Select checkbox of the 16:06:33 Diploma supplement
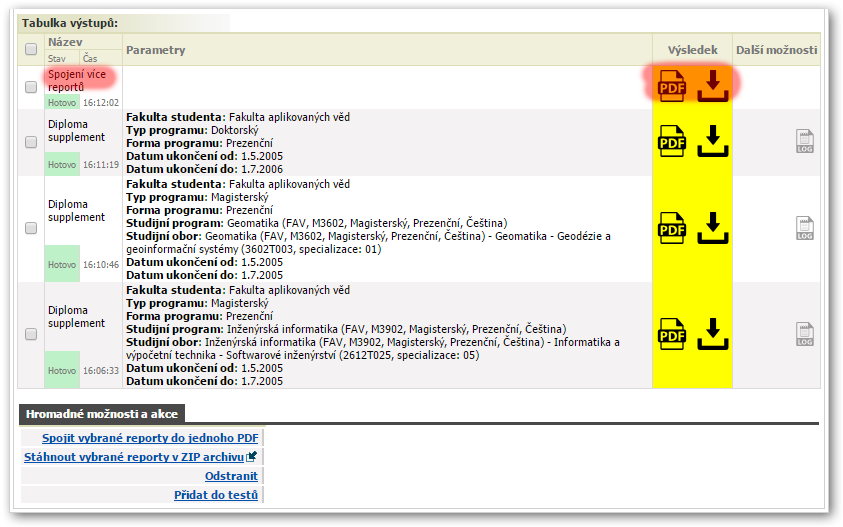Viewport: 843px width, 527px height. pyautogui.click(x=31, y=334)
